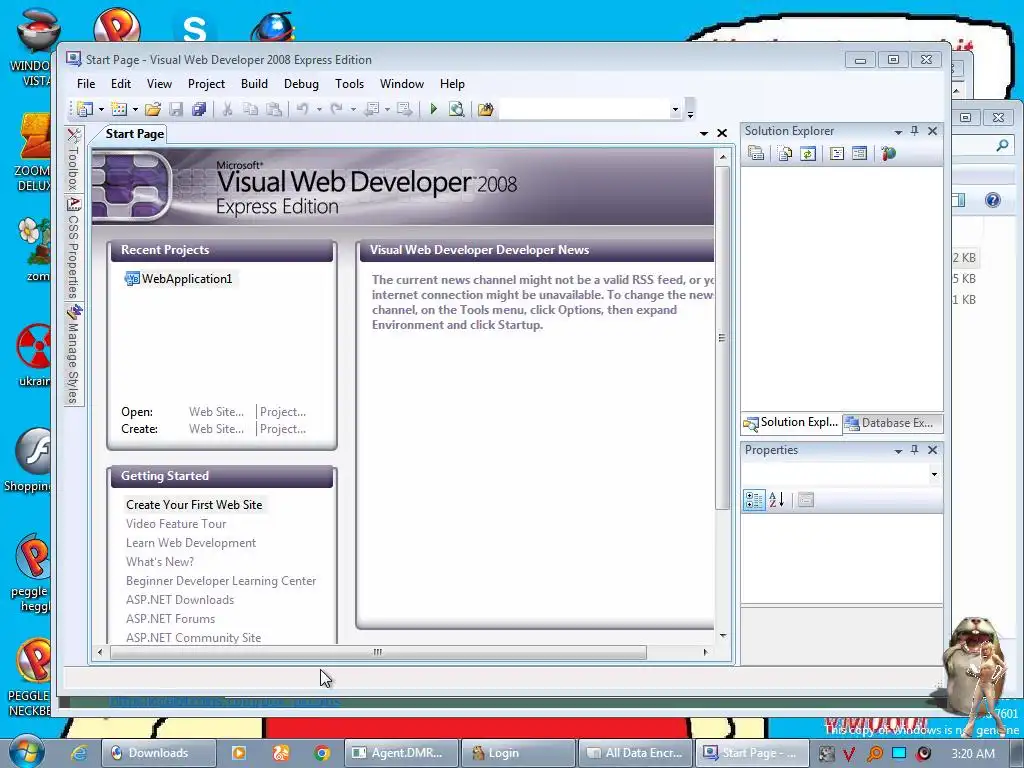
Task: Click the Start Page vertical scrollbar
Action: 722,337
